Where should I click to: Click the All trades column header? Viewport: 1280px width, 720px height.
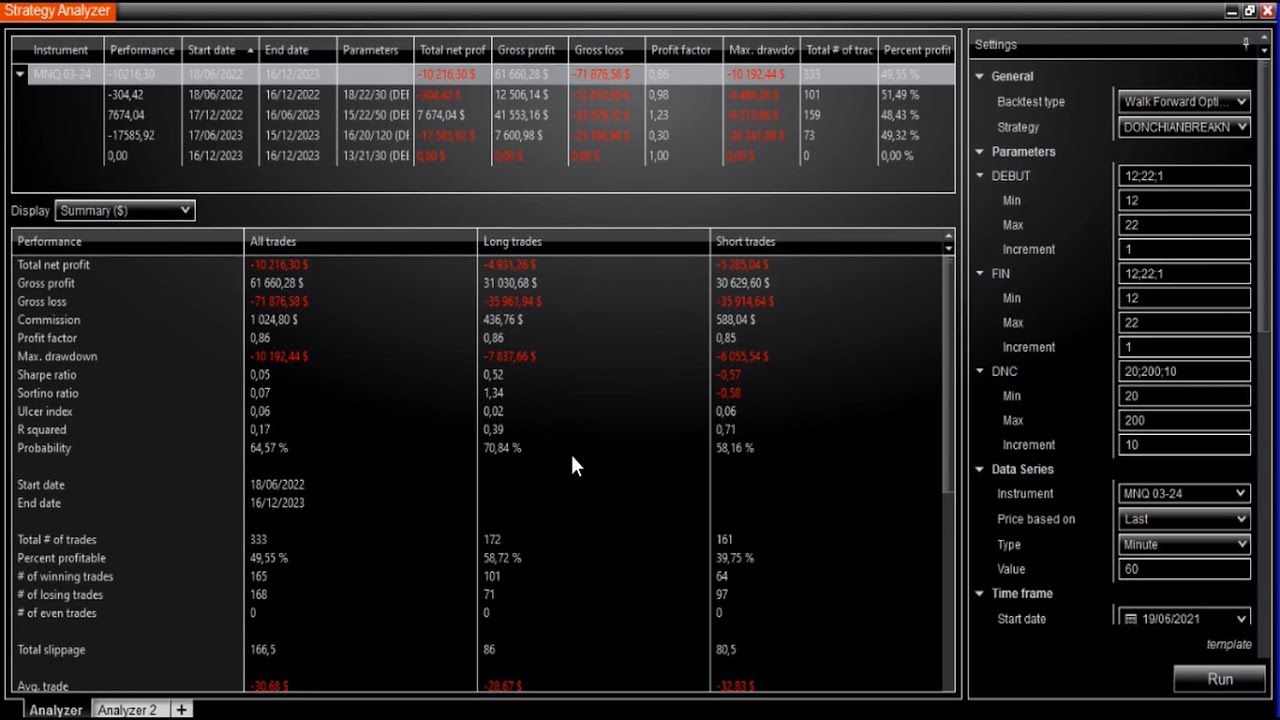tap(360, 241)
